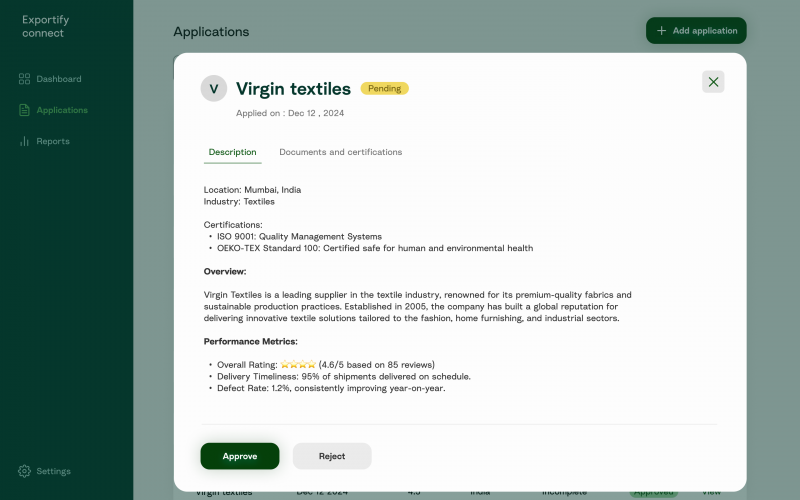
Task: Reject the Virgin textiles application
Action: [332, 456]
